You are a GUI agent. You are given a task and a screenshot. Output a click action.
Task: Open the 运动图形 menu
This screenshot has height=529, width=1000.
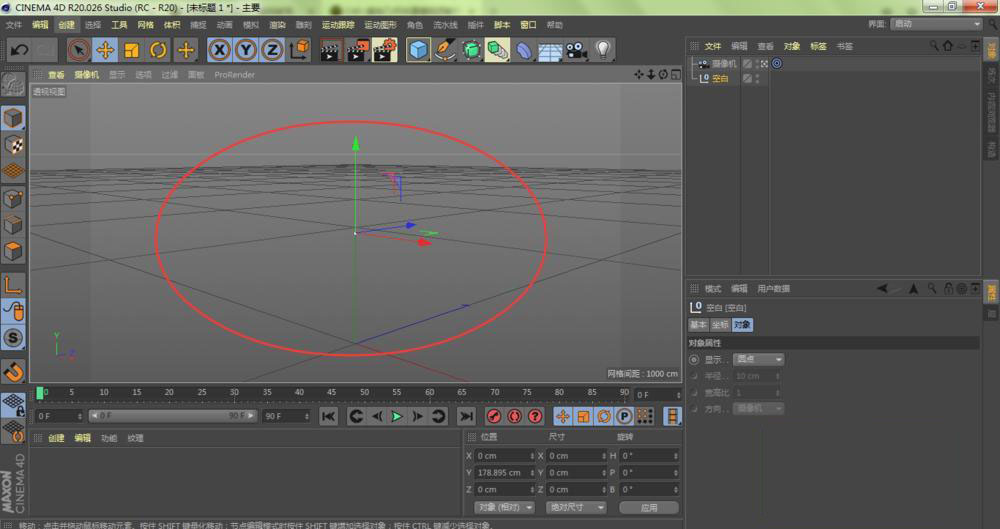coord(381,25)
